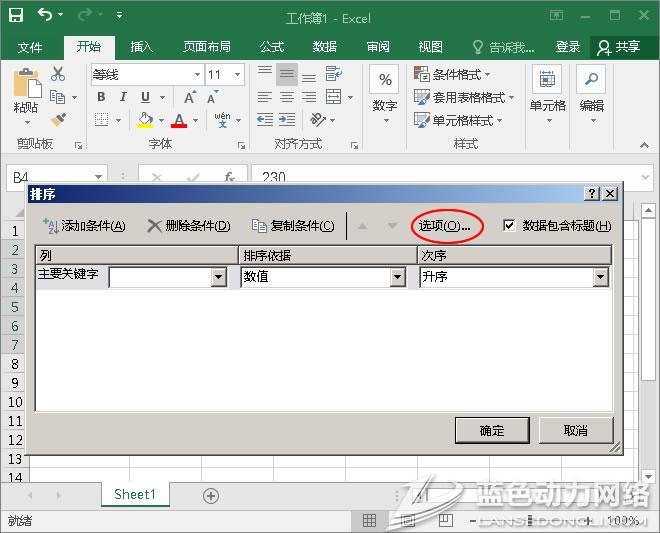
Task: Click the Undo arrow icon
Action: tap(45, 15)
